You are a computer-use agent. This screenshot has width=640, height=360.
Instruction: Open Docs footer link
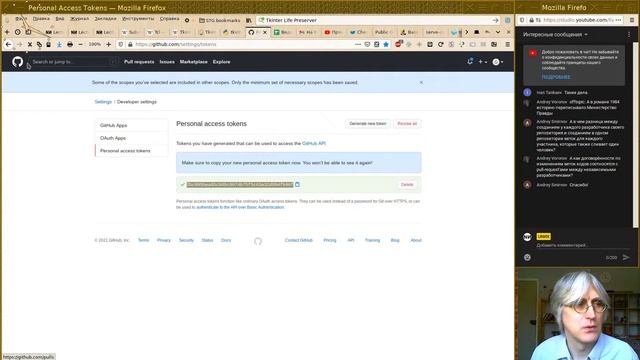226,240
